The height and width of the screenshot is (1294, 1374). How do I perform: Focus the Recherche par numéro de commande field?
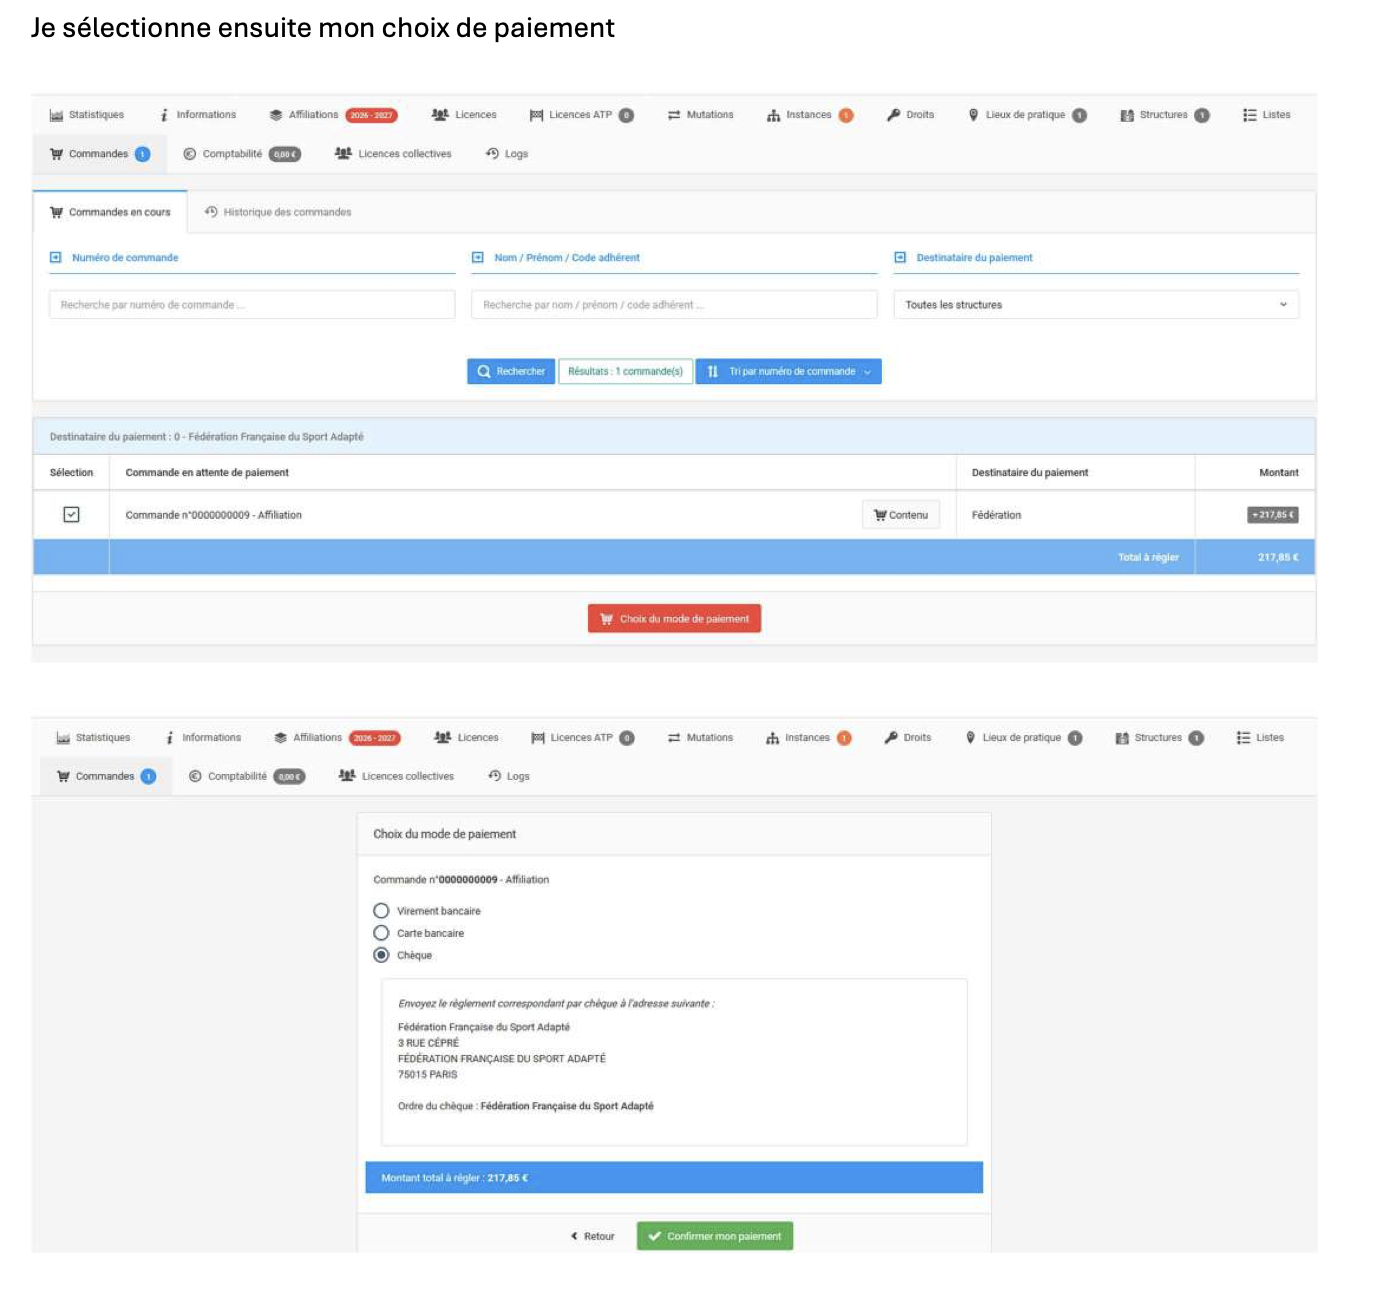point(252,305)
